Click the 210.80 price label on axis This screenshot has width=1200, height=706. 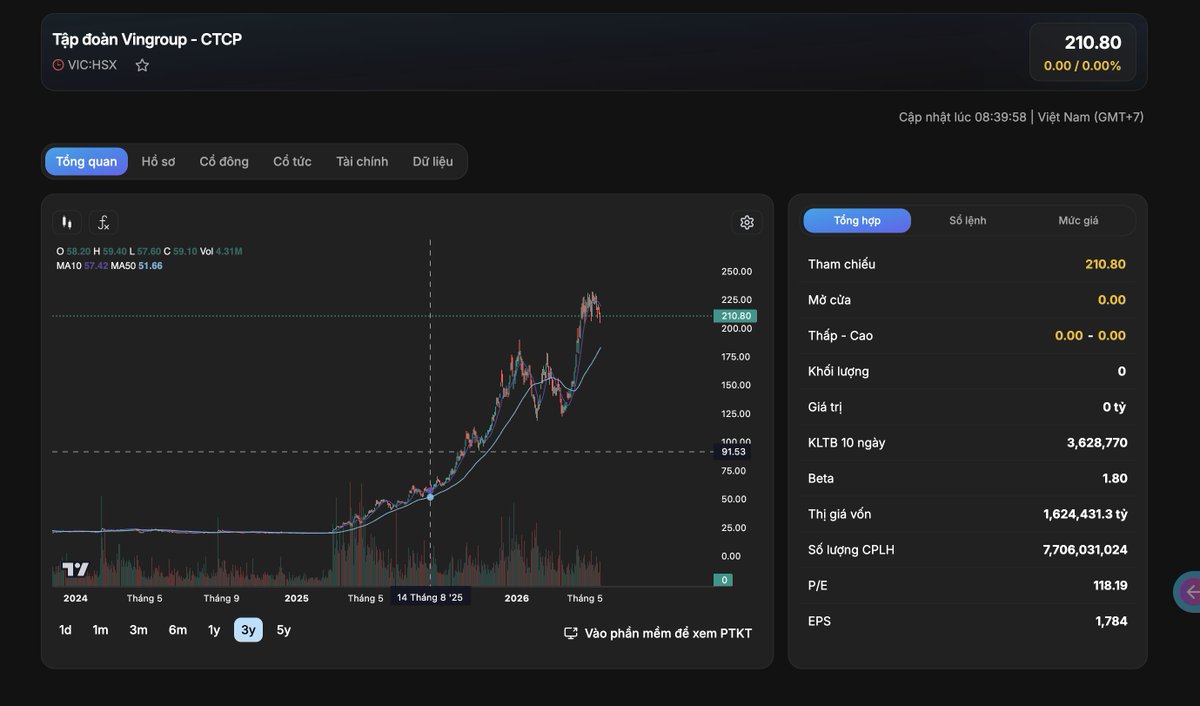[x=735, y=316]
